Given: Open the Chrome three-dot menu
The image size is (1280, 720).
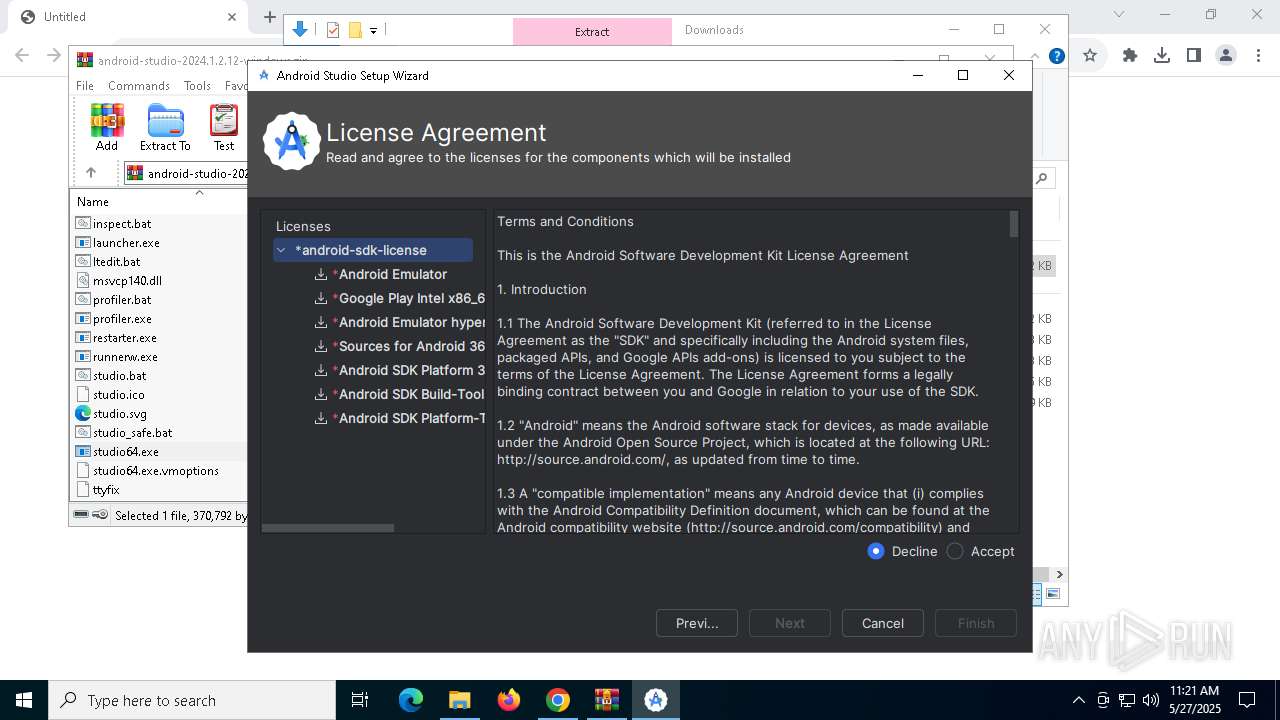Looking at the screenshot, I should tap(1256, 56).
